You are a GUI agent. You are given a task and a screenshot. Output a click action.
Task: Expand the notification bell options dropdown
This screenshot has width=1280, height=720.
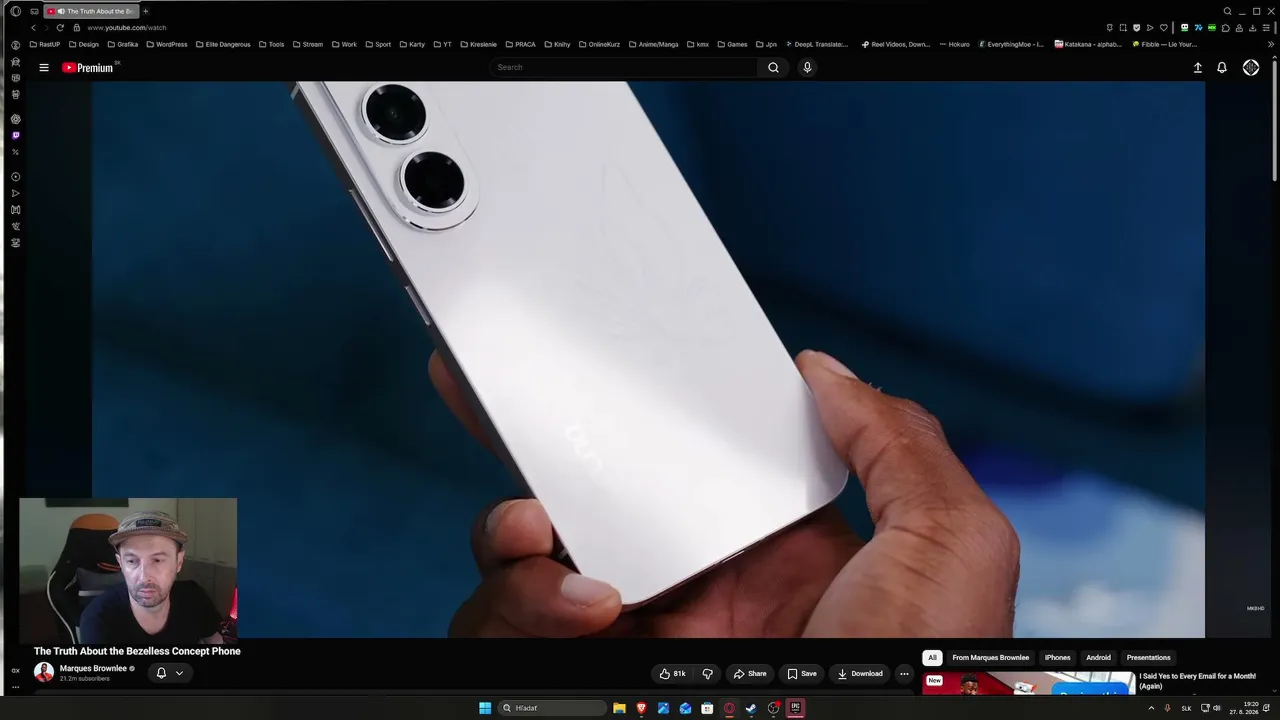click(x=179, y=673)
